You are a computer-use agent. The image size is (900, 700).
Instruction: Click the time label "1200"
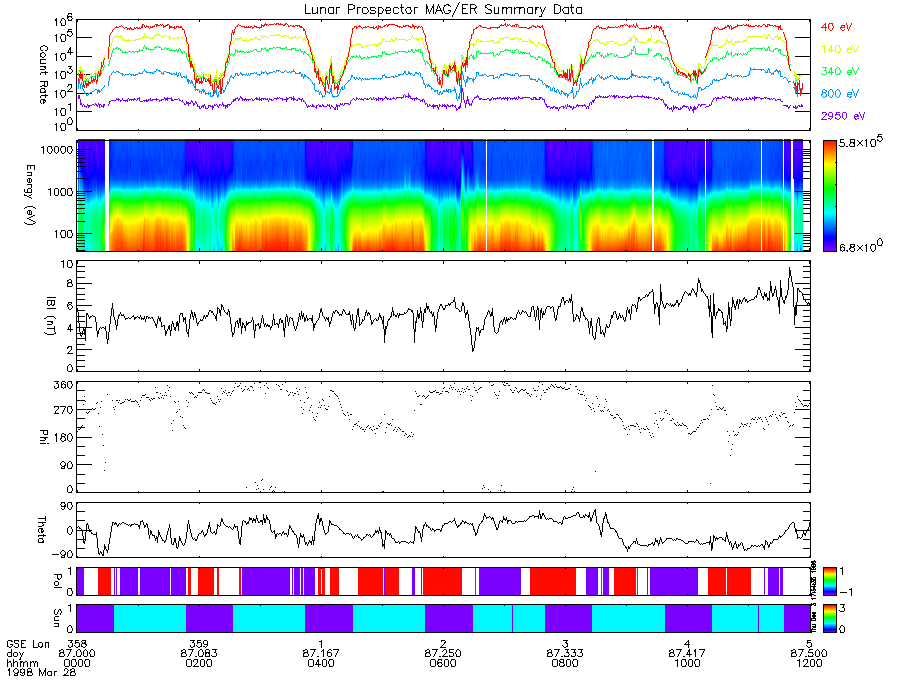809,663
